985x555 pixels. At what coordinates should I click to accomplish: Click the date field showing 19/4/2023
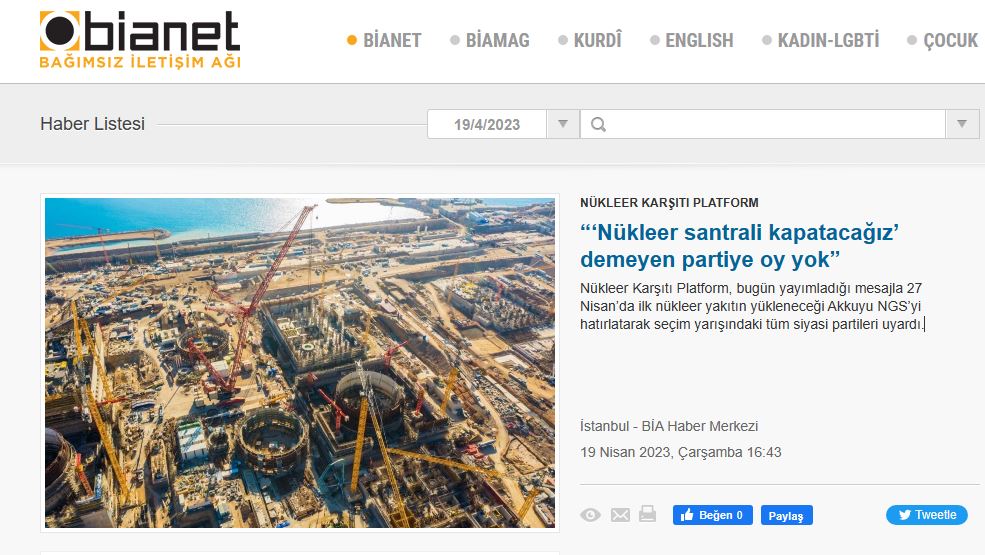(x=487, y=124)
